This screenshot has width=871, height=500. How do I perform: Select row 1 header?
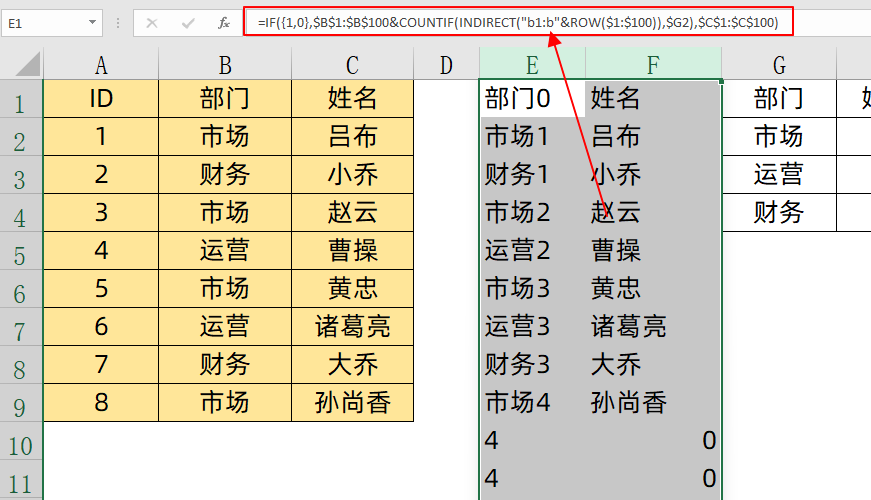(21, 99)
